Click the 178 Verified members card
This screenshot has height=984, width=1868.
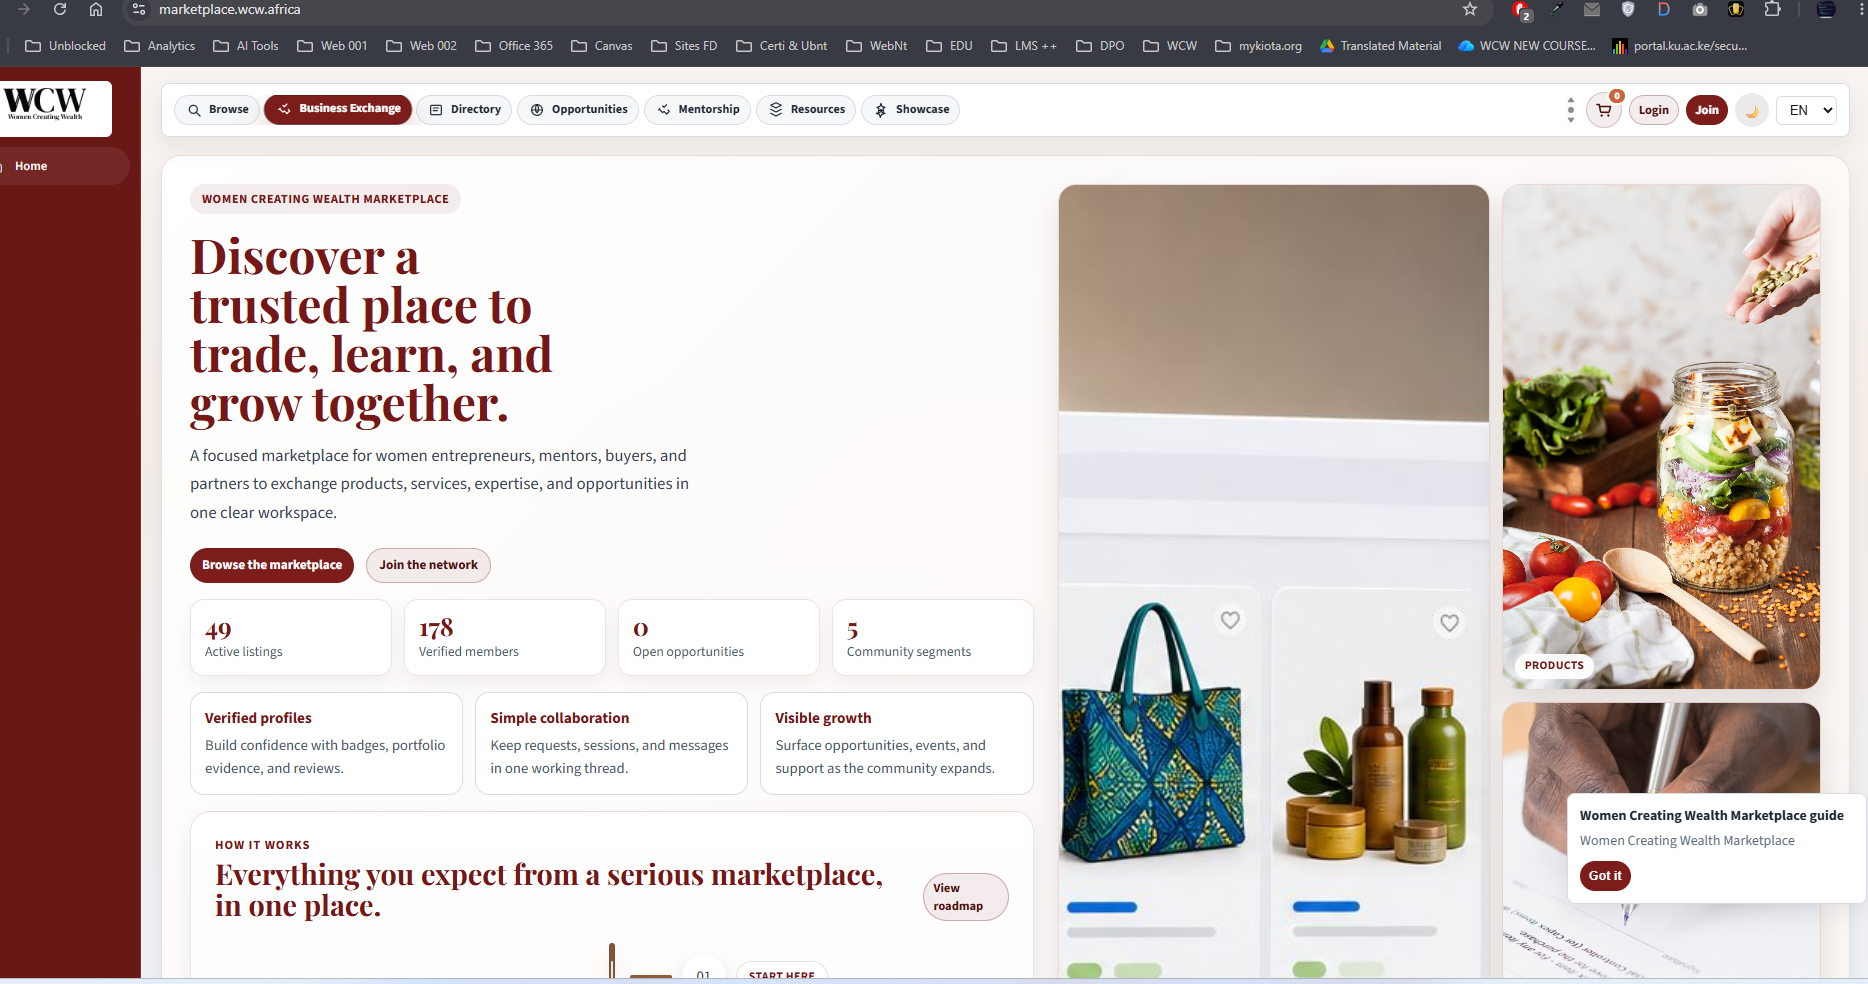[505, 638]
